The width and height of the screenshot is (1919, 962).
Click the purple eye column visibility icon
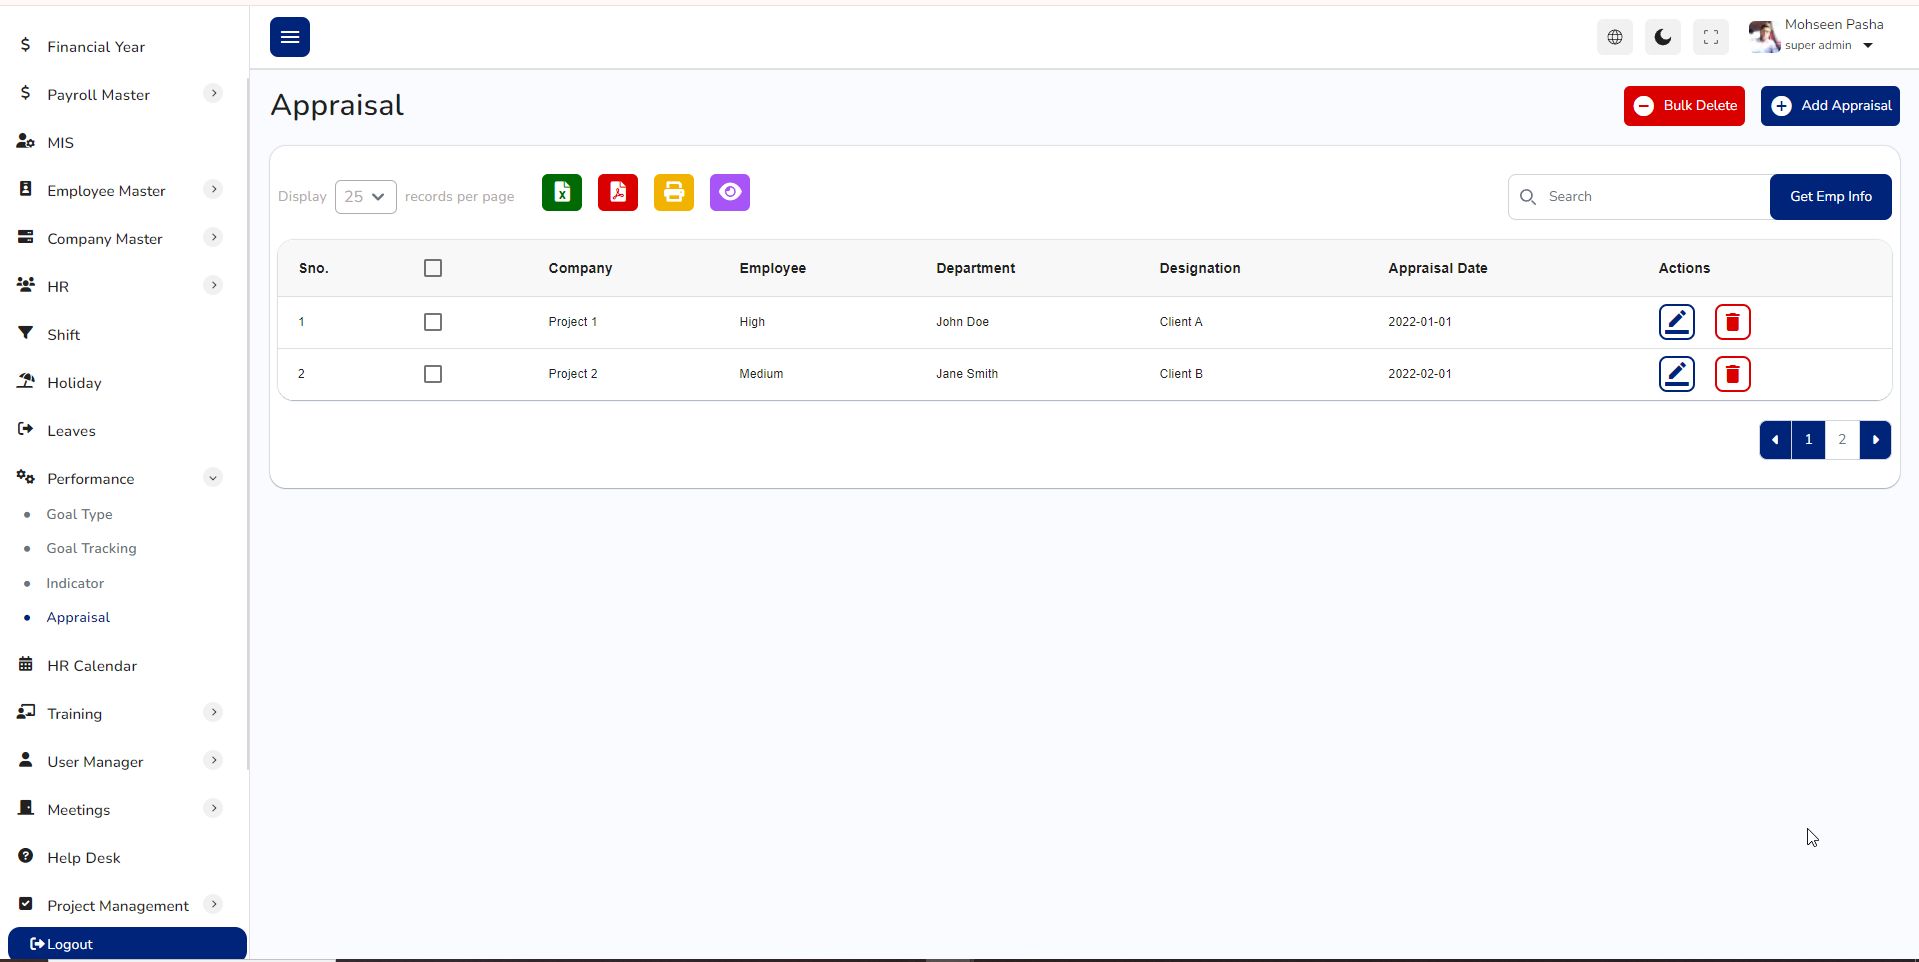pos(730,193)
